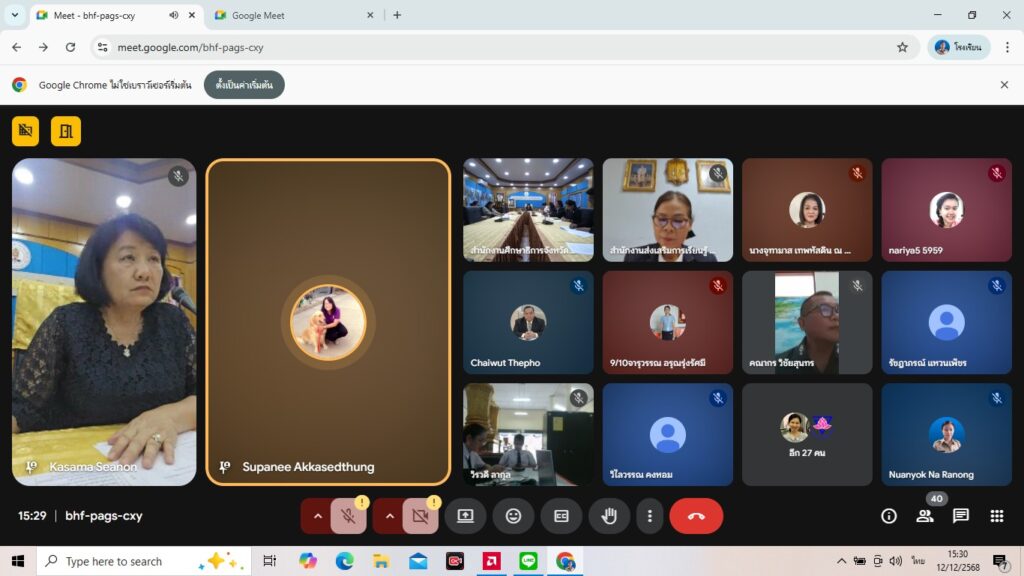Select the Supanee Akkasedthung video tile

tap(328, 322)
